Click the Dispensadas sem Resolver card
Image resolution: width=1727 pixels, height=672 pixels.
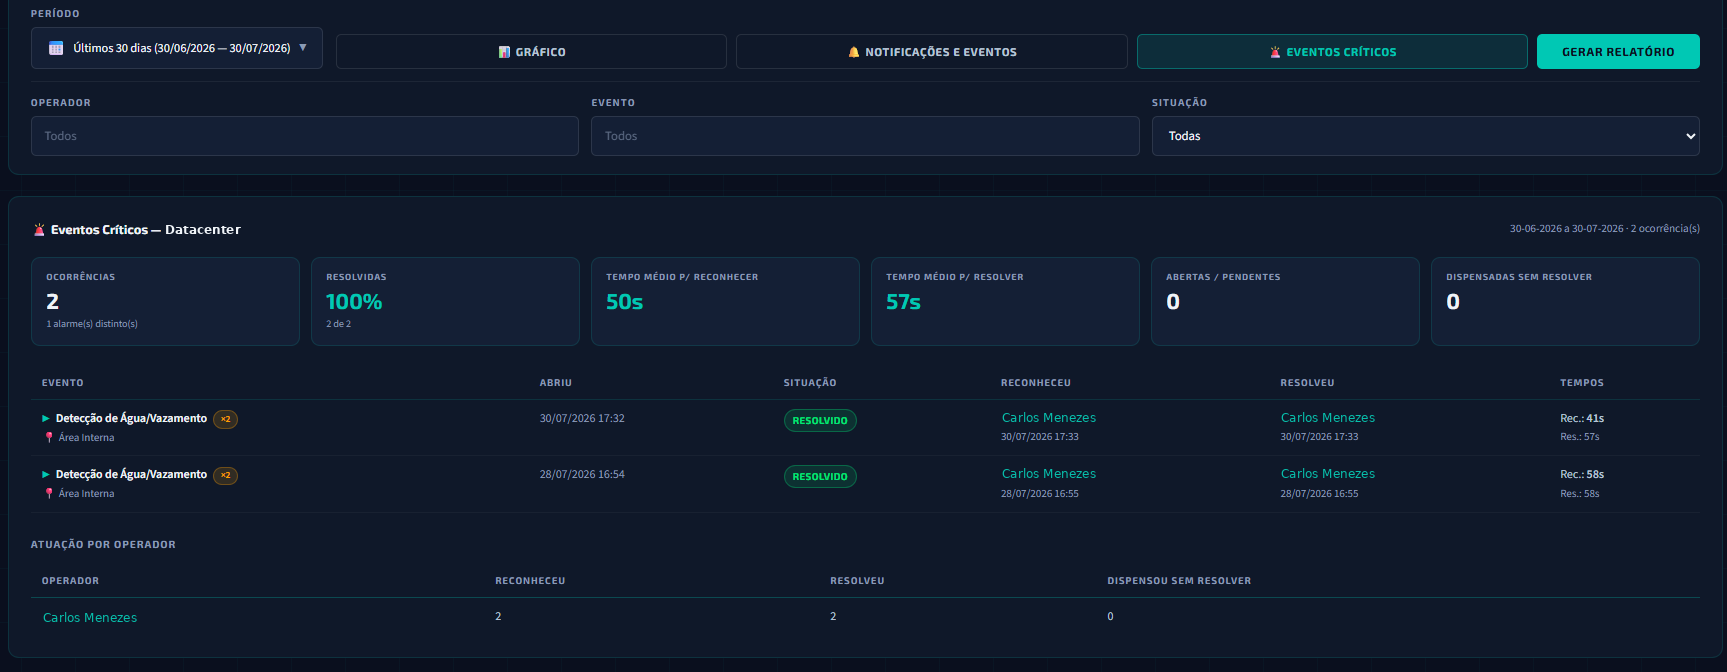(x=1565, y=302)
